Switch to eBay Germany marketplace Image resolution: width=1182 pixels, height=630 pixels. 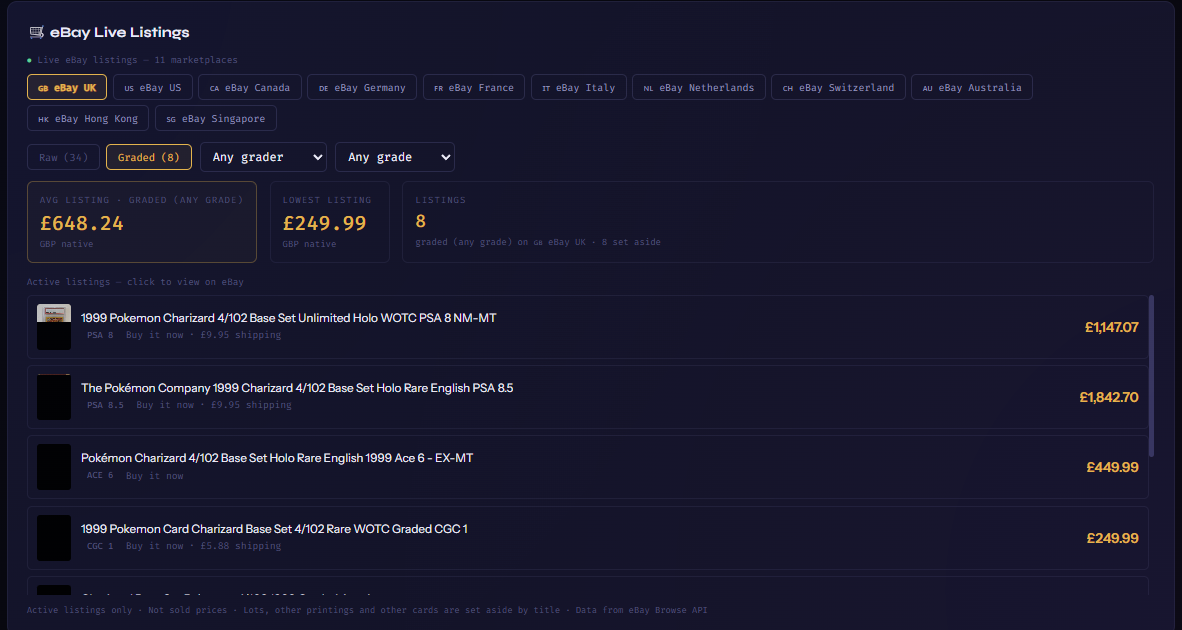pyautogui.click(x=362, y=87)
